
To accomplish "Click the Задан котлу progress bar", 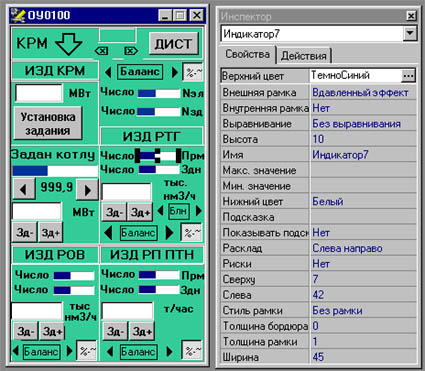I will pyautogui.click(x=55, y=171).
